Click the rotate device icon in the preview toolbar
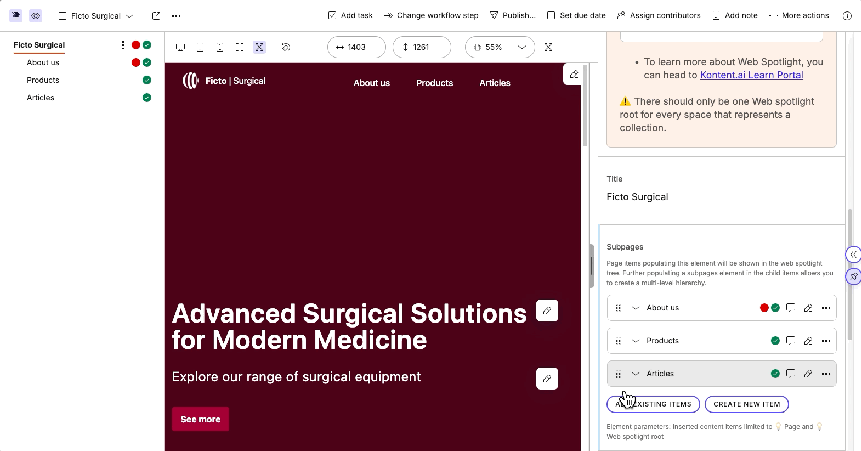 [x=286, y=47]
